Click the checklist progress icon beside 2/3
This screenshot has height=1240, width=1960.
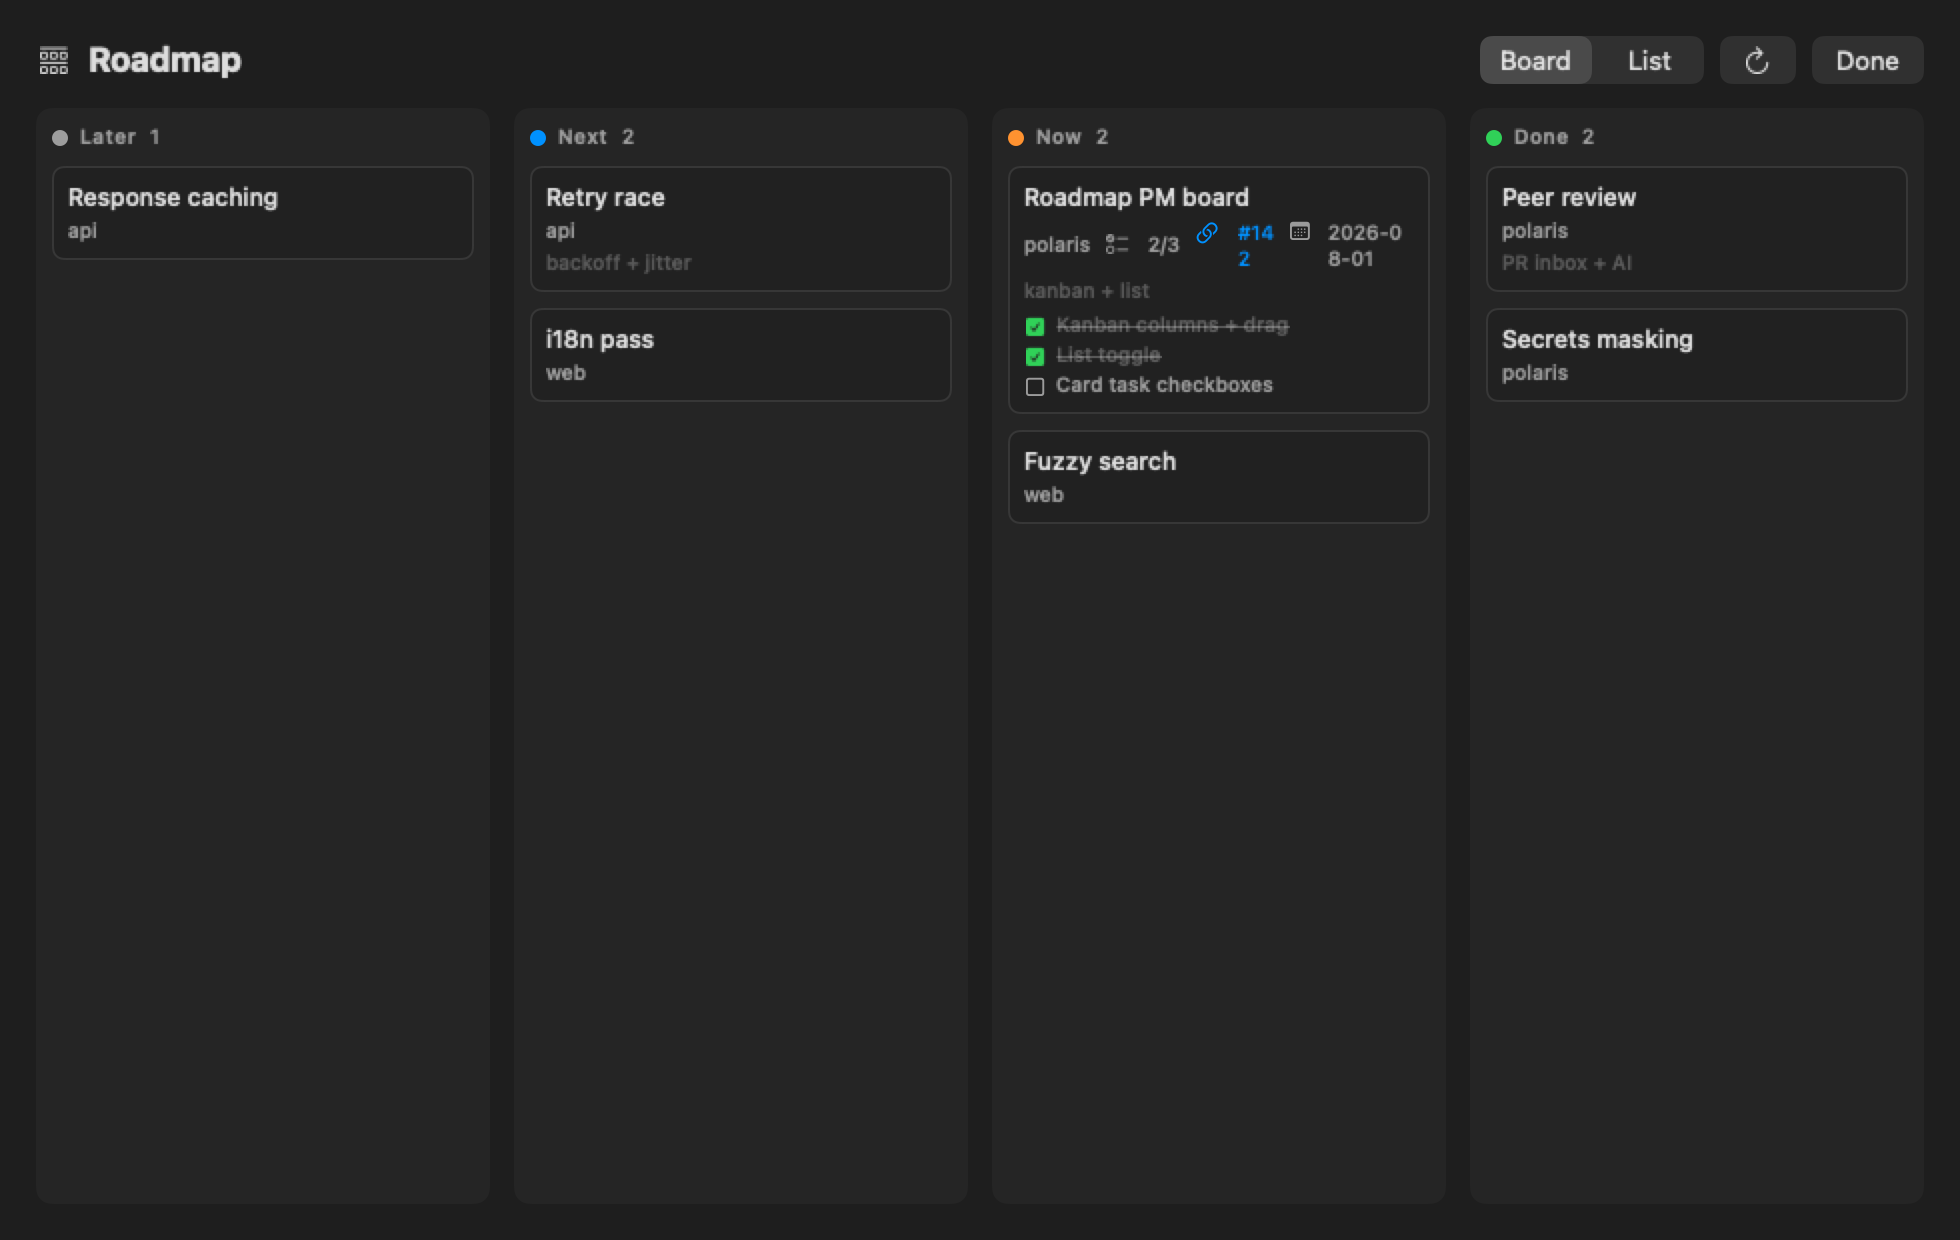click(x=1117, y=244)
